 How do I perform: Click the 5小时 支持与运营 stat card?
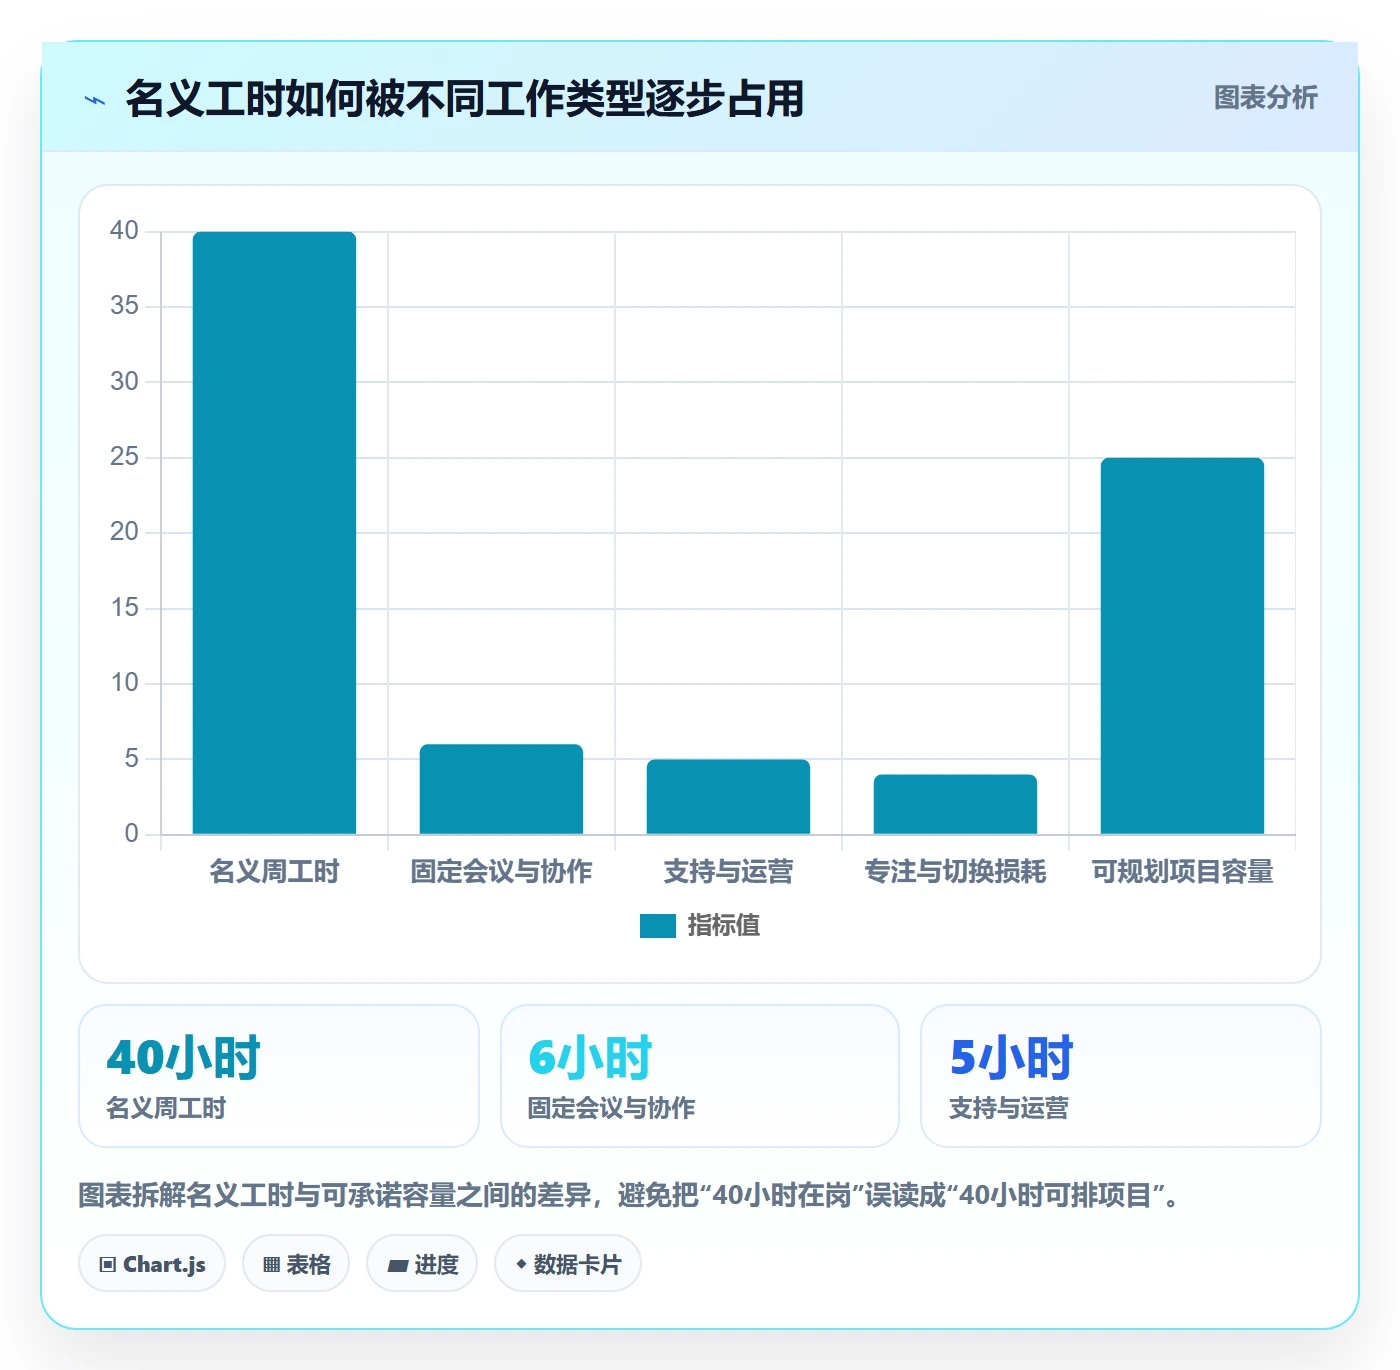[x=1121, y=1076]
